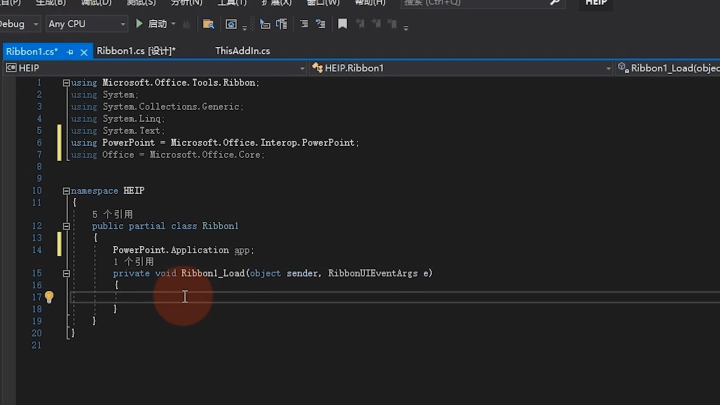Go to next bookmark icon

[376, 23]
